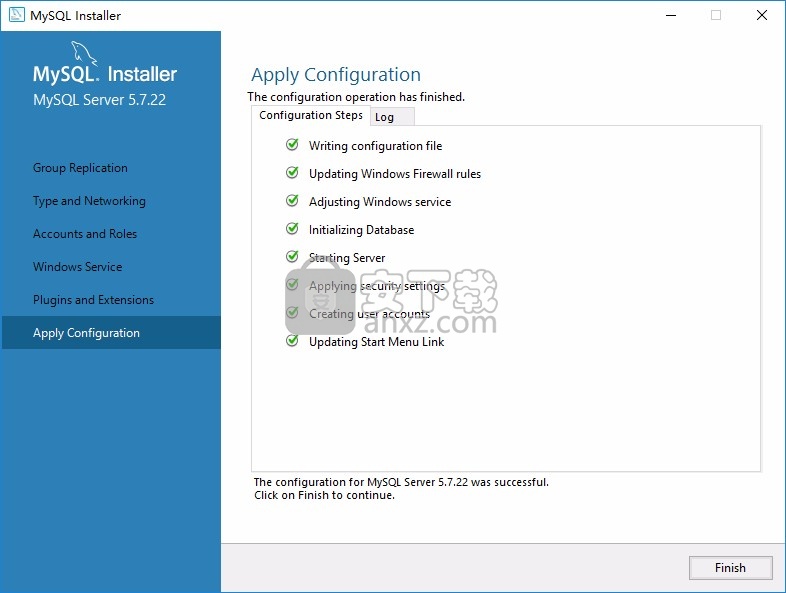Viewport: 786px width, 593px height.
Task: Select Apply Configuration in the sidebar
Action: [111, 332]
